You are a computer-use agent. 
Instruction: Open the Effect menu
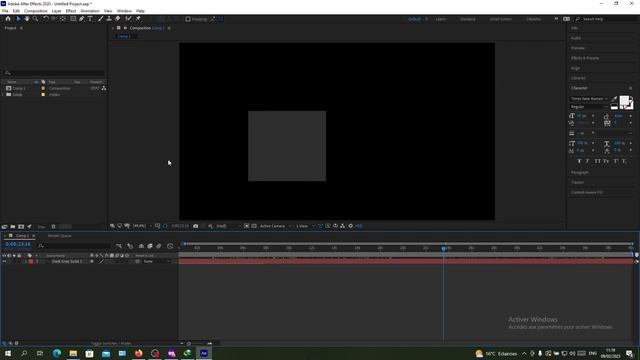pyautogui.click(x=71, y=11)
